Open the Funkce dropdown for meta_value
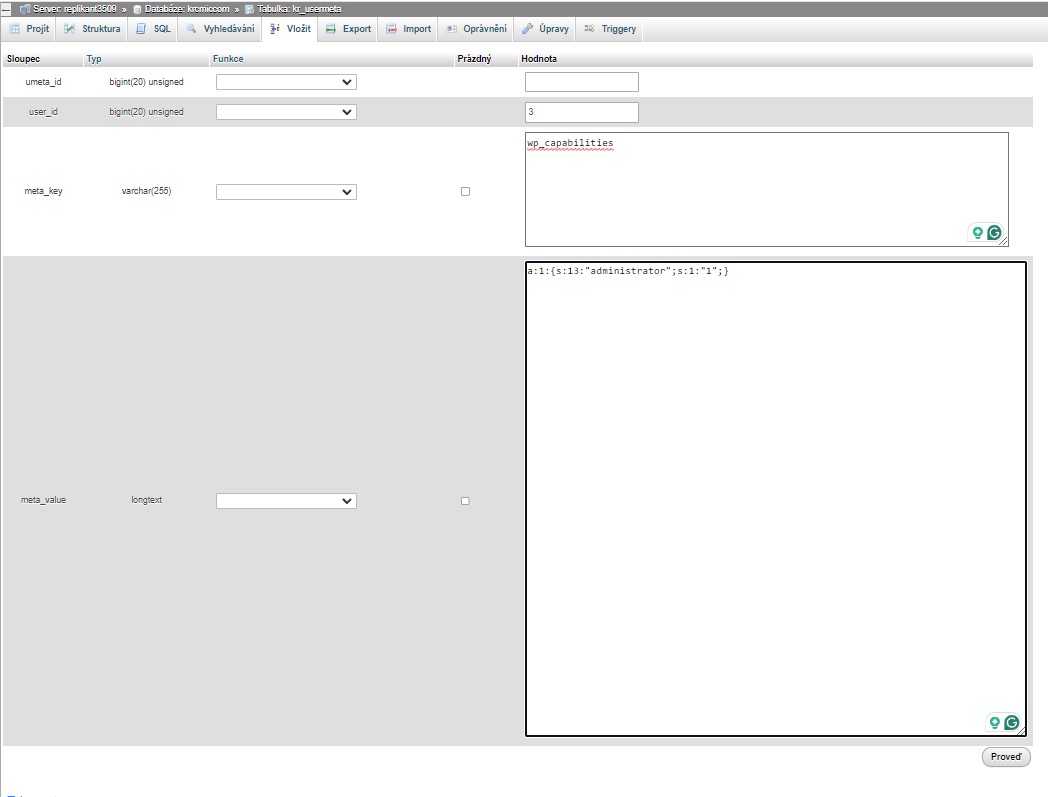Screen dimensions: 1048x797 (286, 501)
